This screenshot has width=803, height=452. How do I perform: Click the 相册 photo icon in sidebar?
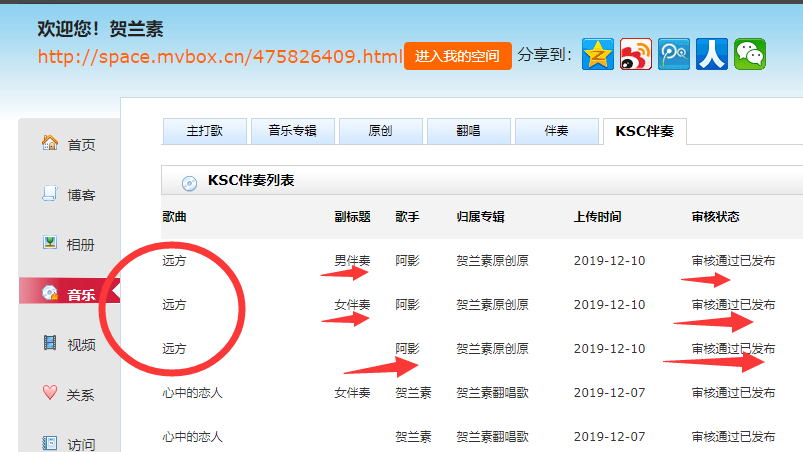49,243
